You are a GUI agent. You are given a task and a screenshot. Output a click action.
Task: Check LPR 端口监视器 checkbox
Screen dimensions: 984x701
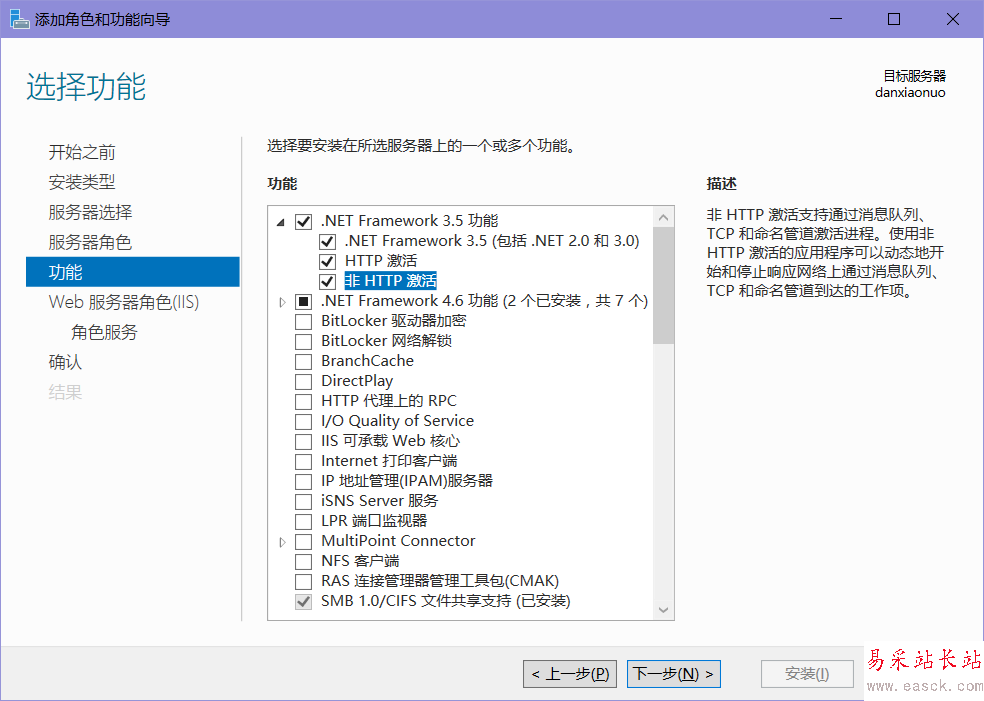[303, 522]
